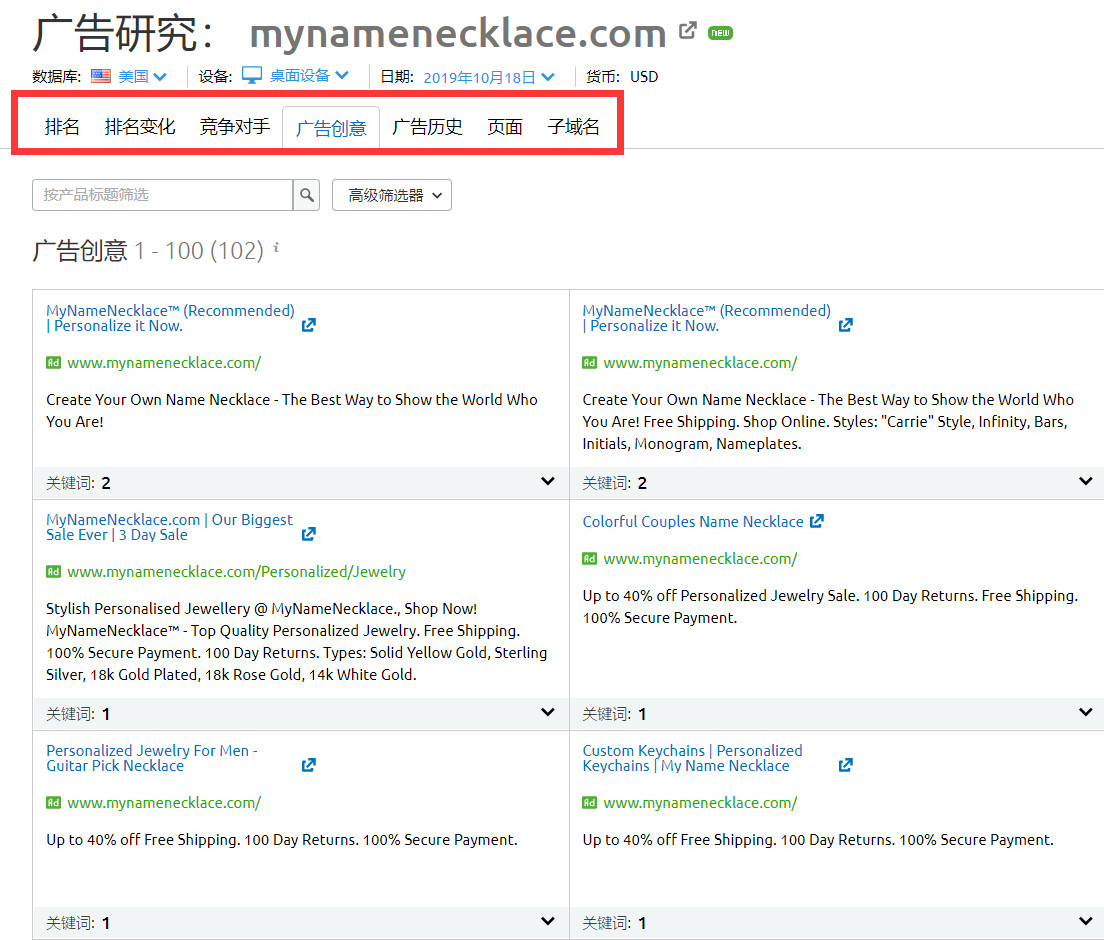Screen dimensions: 1104x940
Task: Expand keywords for Colorful Couples Name Necklace ad
Action: point(1085,713)
